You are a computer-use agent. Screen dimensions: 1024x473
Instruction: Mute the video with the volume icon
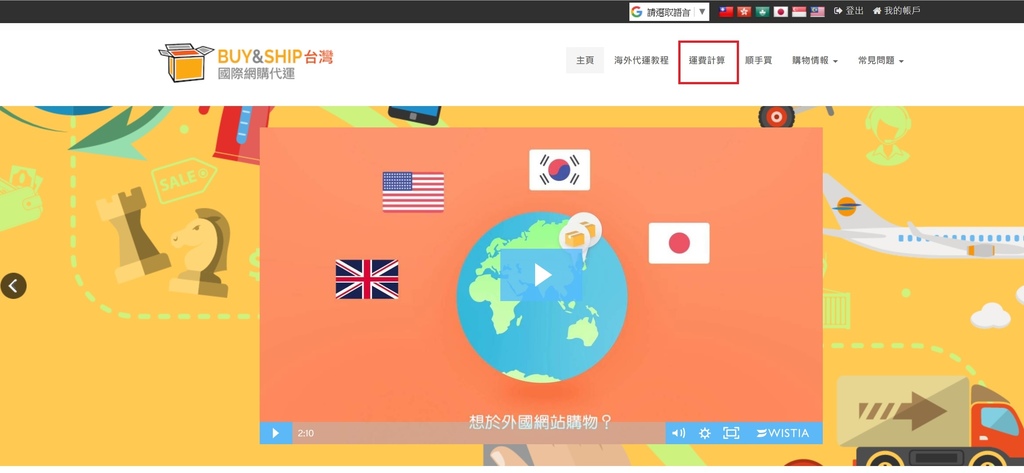click(x=678, y=433)
